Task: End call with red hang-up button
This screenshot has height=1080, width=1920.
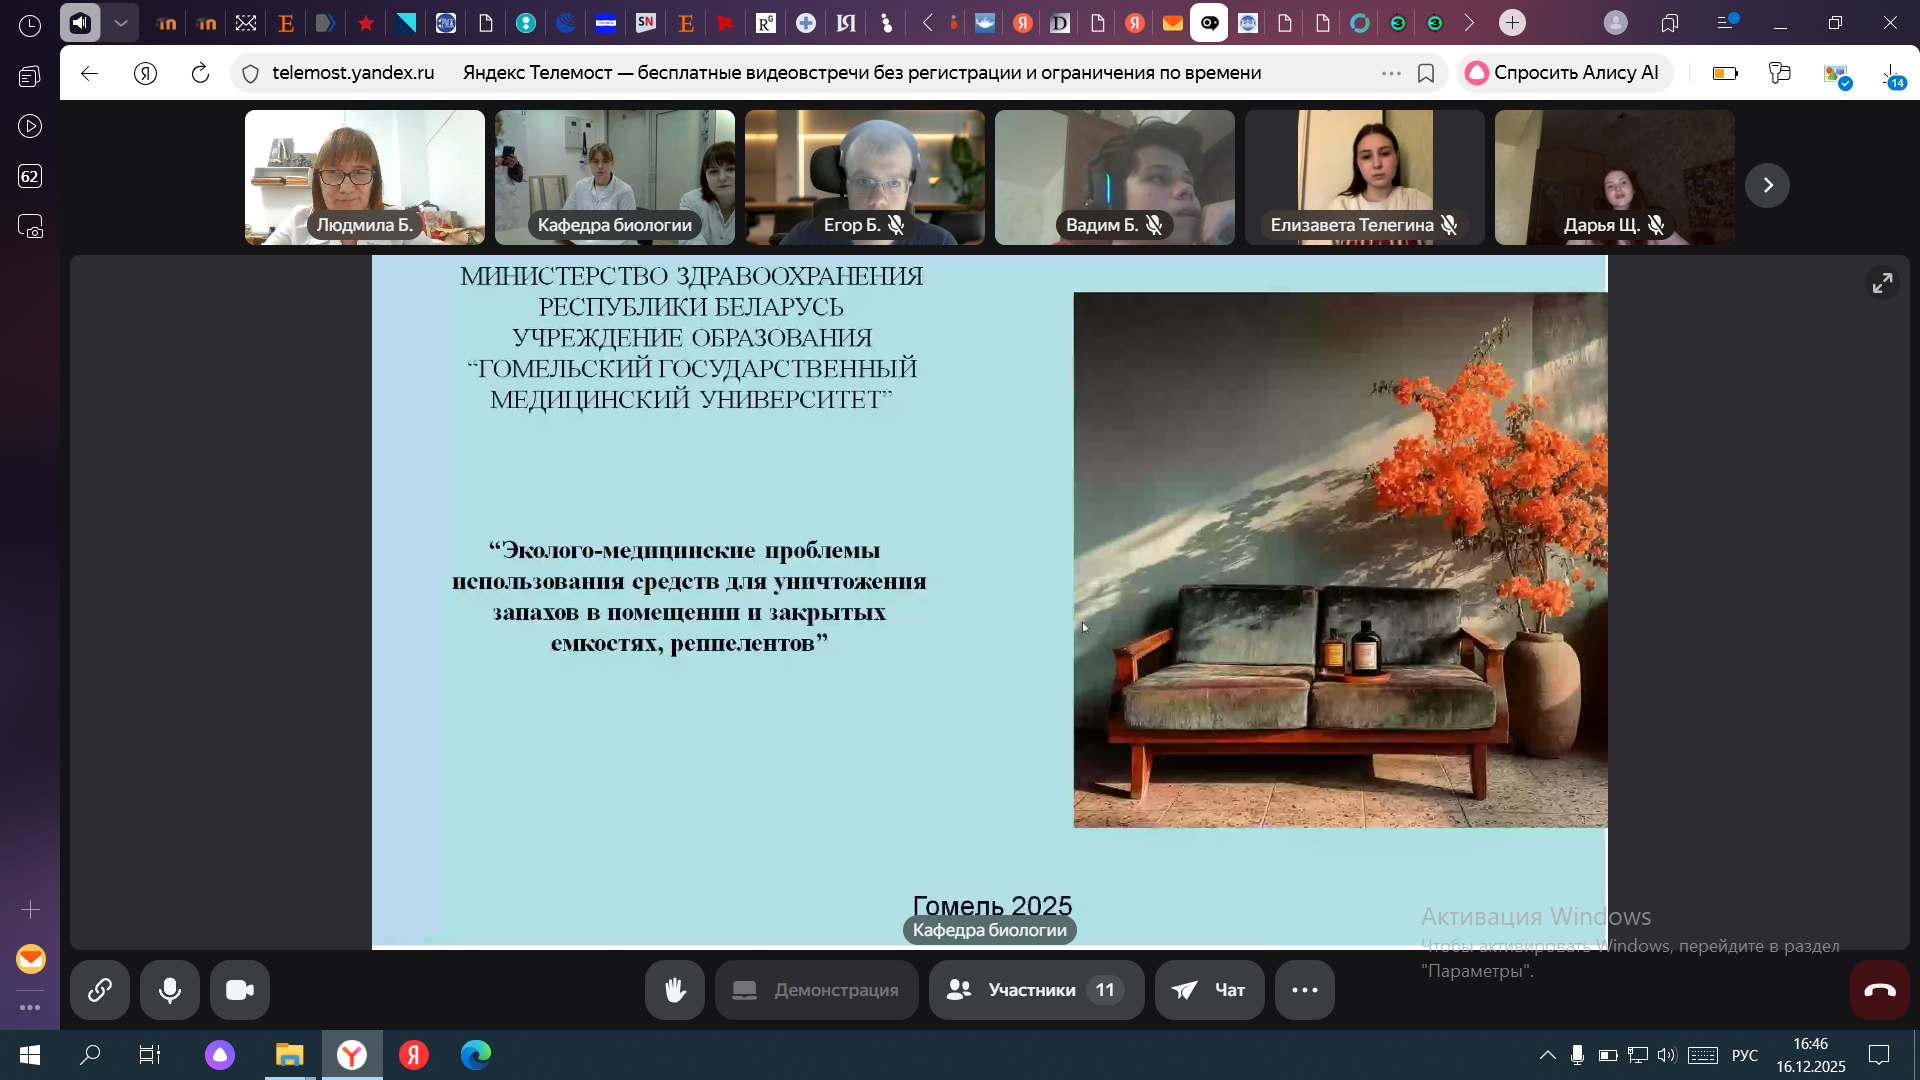Action: 1879,990
